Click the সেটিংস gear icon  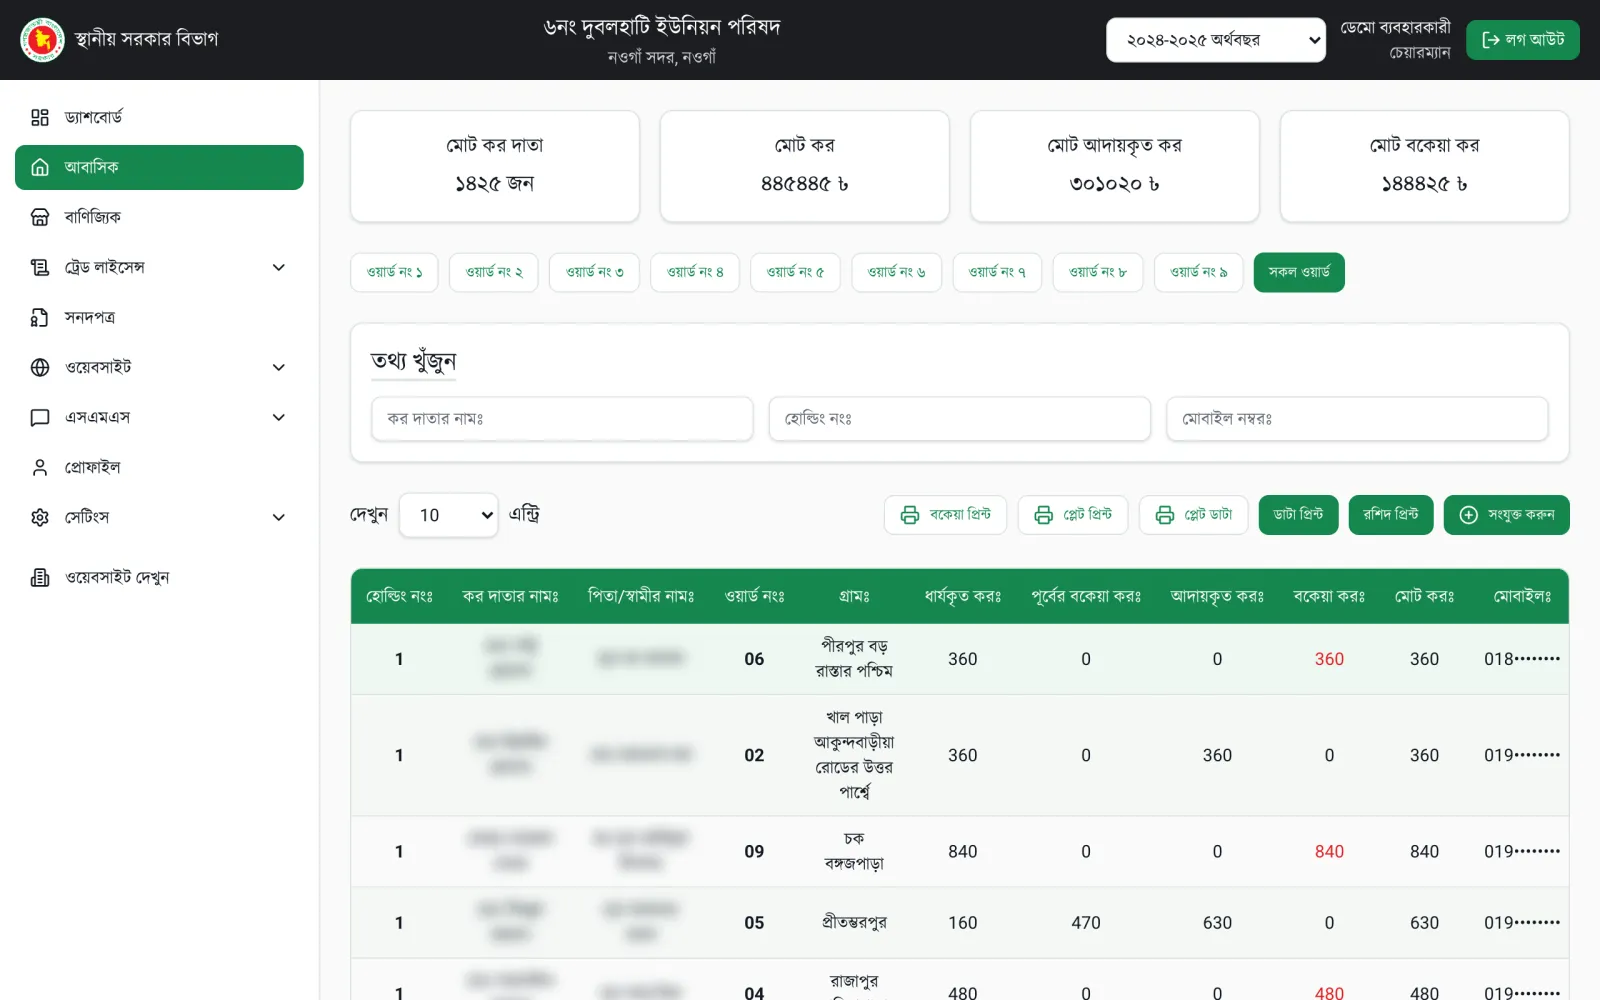(x=40, y=517)
